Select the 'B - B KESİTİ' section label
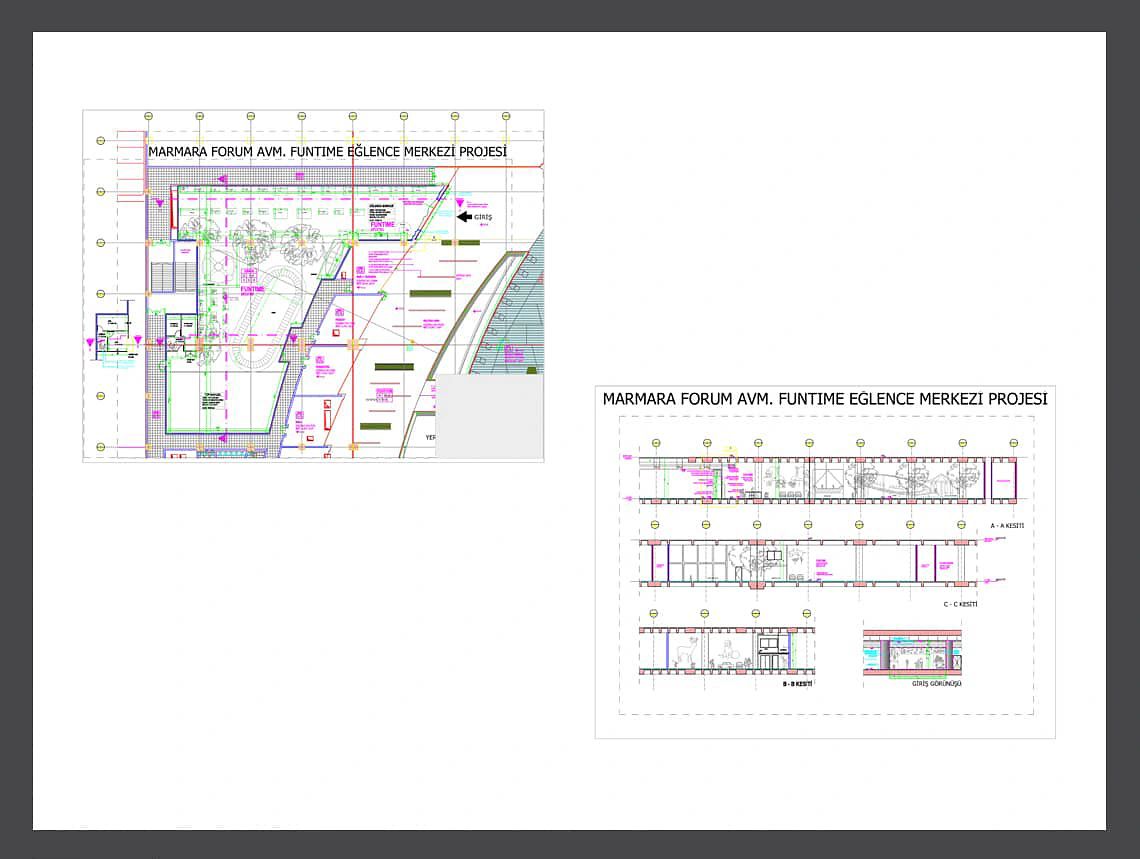 (x=797, y=684)
